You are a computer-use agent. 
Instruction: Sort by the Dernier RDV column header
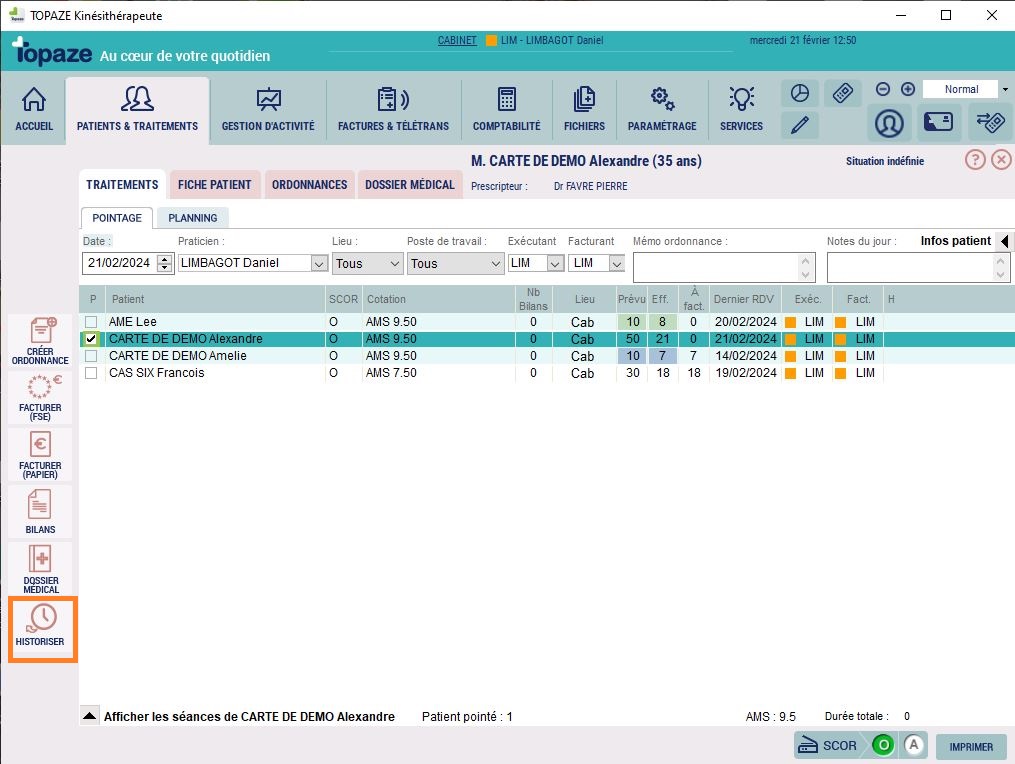(744, 299)
